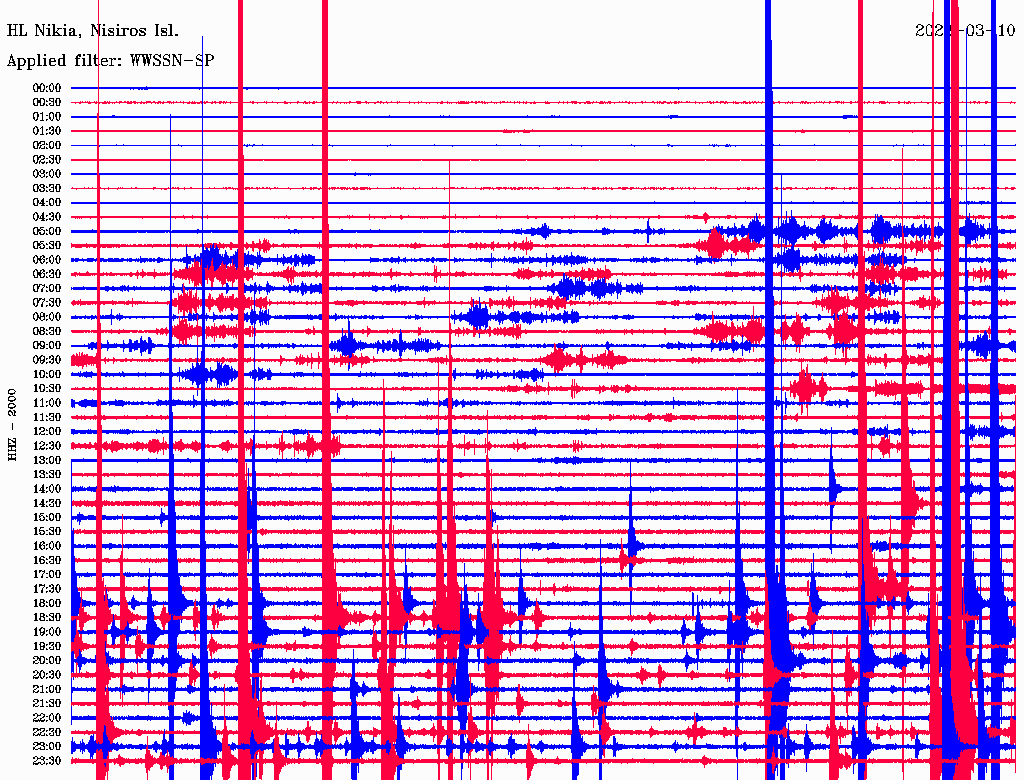The width and height of the screenshot is (1024, 780).
Task: Click the 02:30 time label
Action: [x=46, y=159]
